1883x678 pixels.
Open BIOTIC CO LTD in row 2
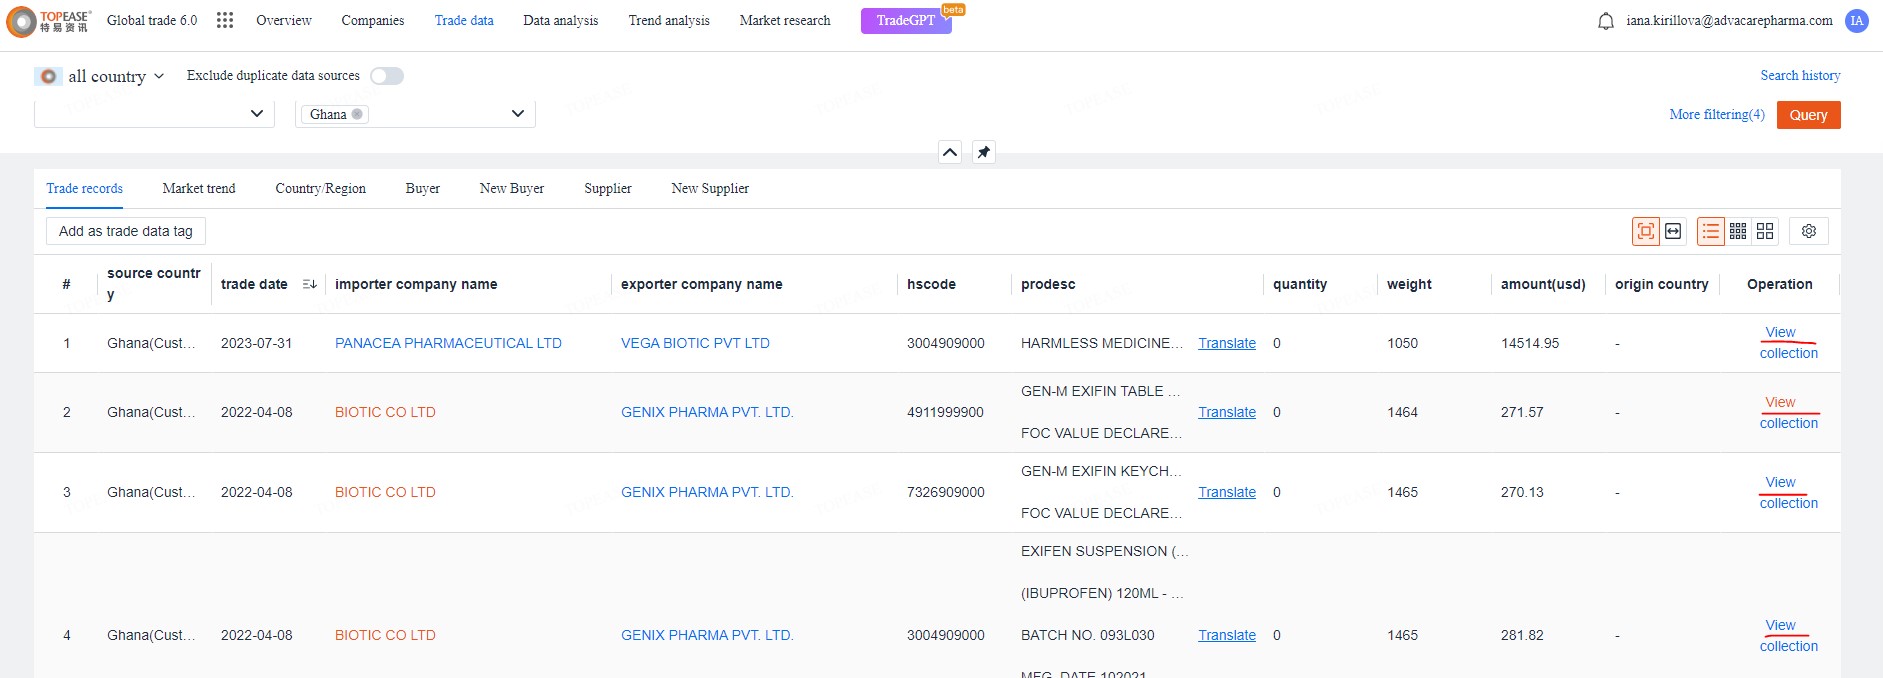[385, 412]
